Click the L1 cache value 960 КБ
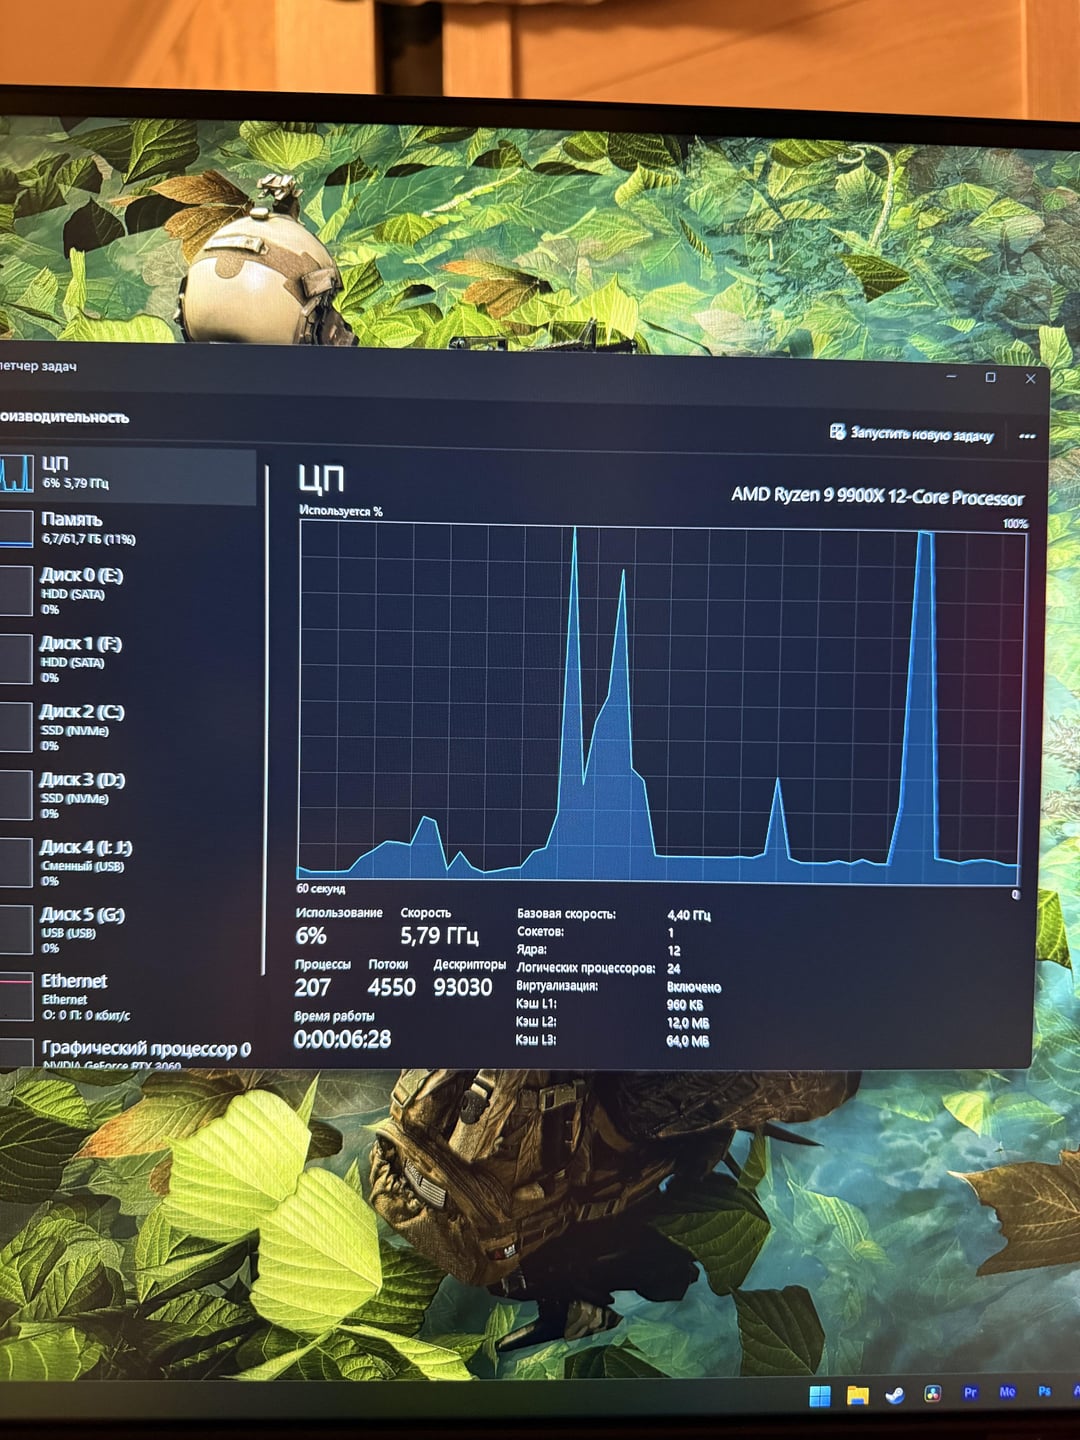1080x1440 pixels. pyautogui.click(x=685, y=1005)
